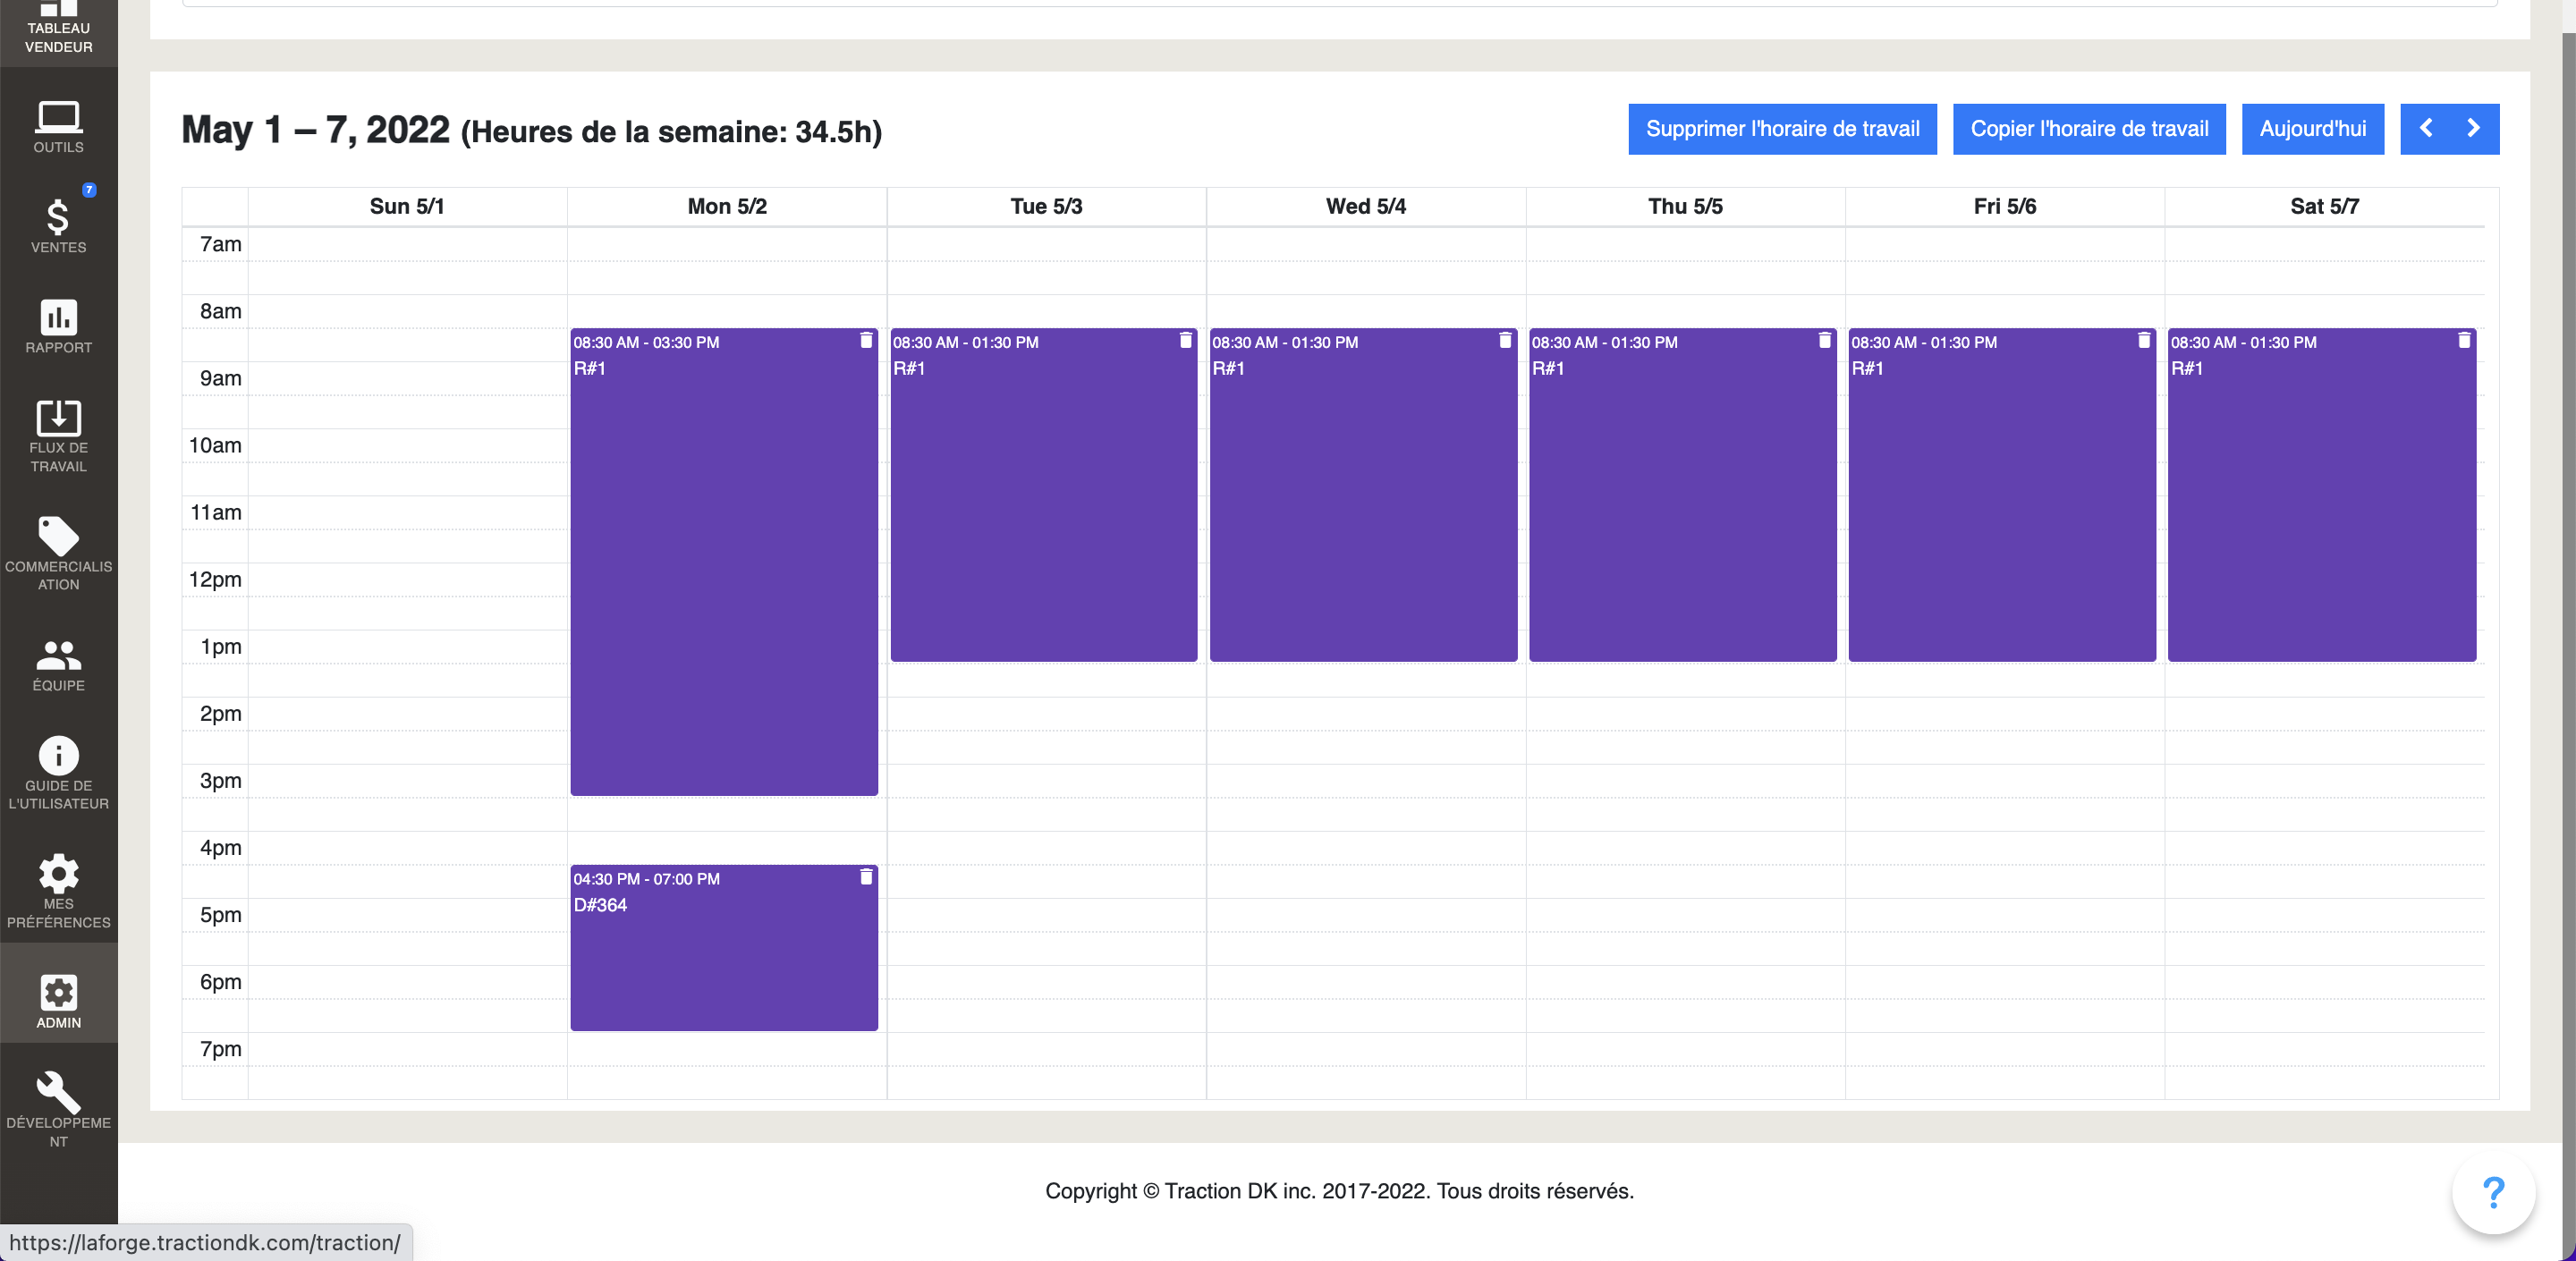Viewport: 2576px width, 1261px height.
Task: Open the help question mark bubble
Action: [x=2493, y=1192]
